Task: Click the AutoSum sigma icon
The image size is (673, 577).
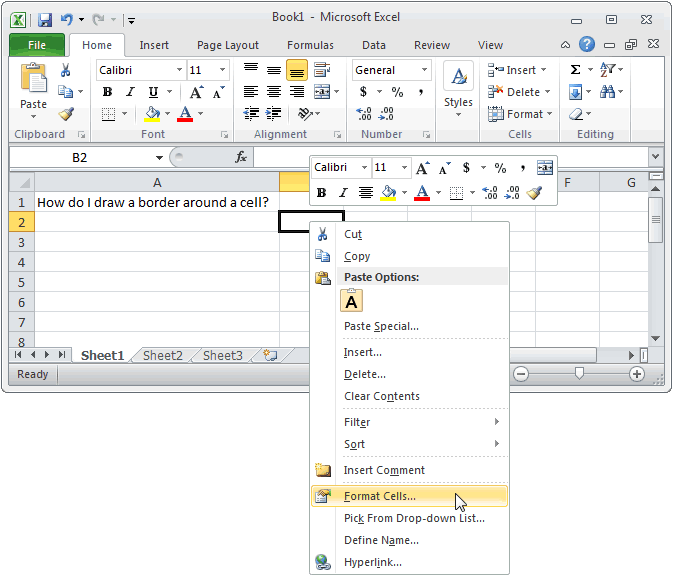Action: click(576, 70)
